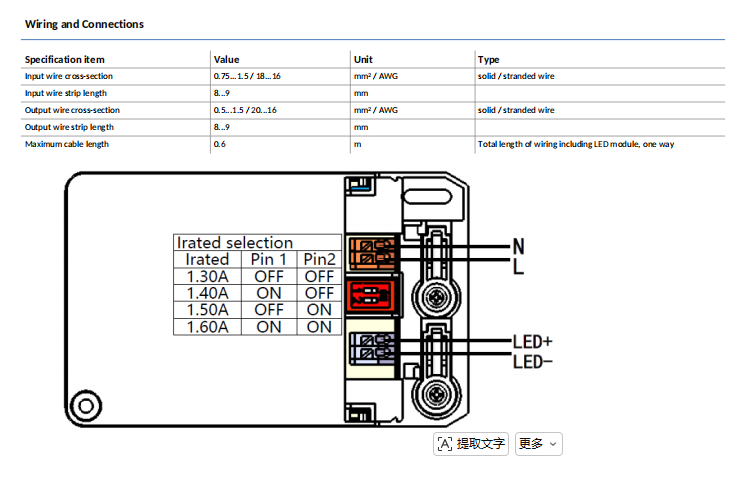
Task: Click the text-scan icon beside 提取文字
Action: [x=445, y=444]
